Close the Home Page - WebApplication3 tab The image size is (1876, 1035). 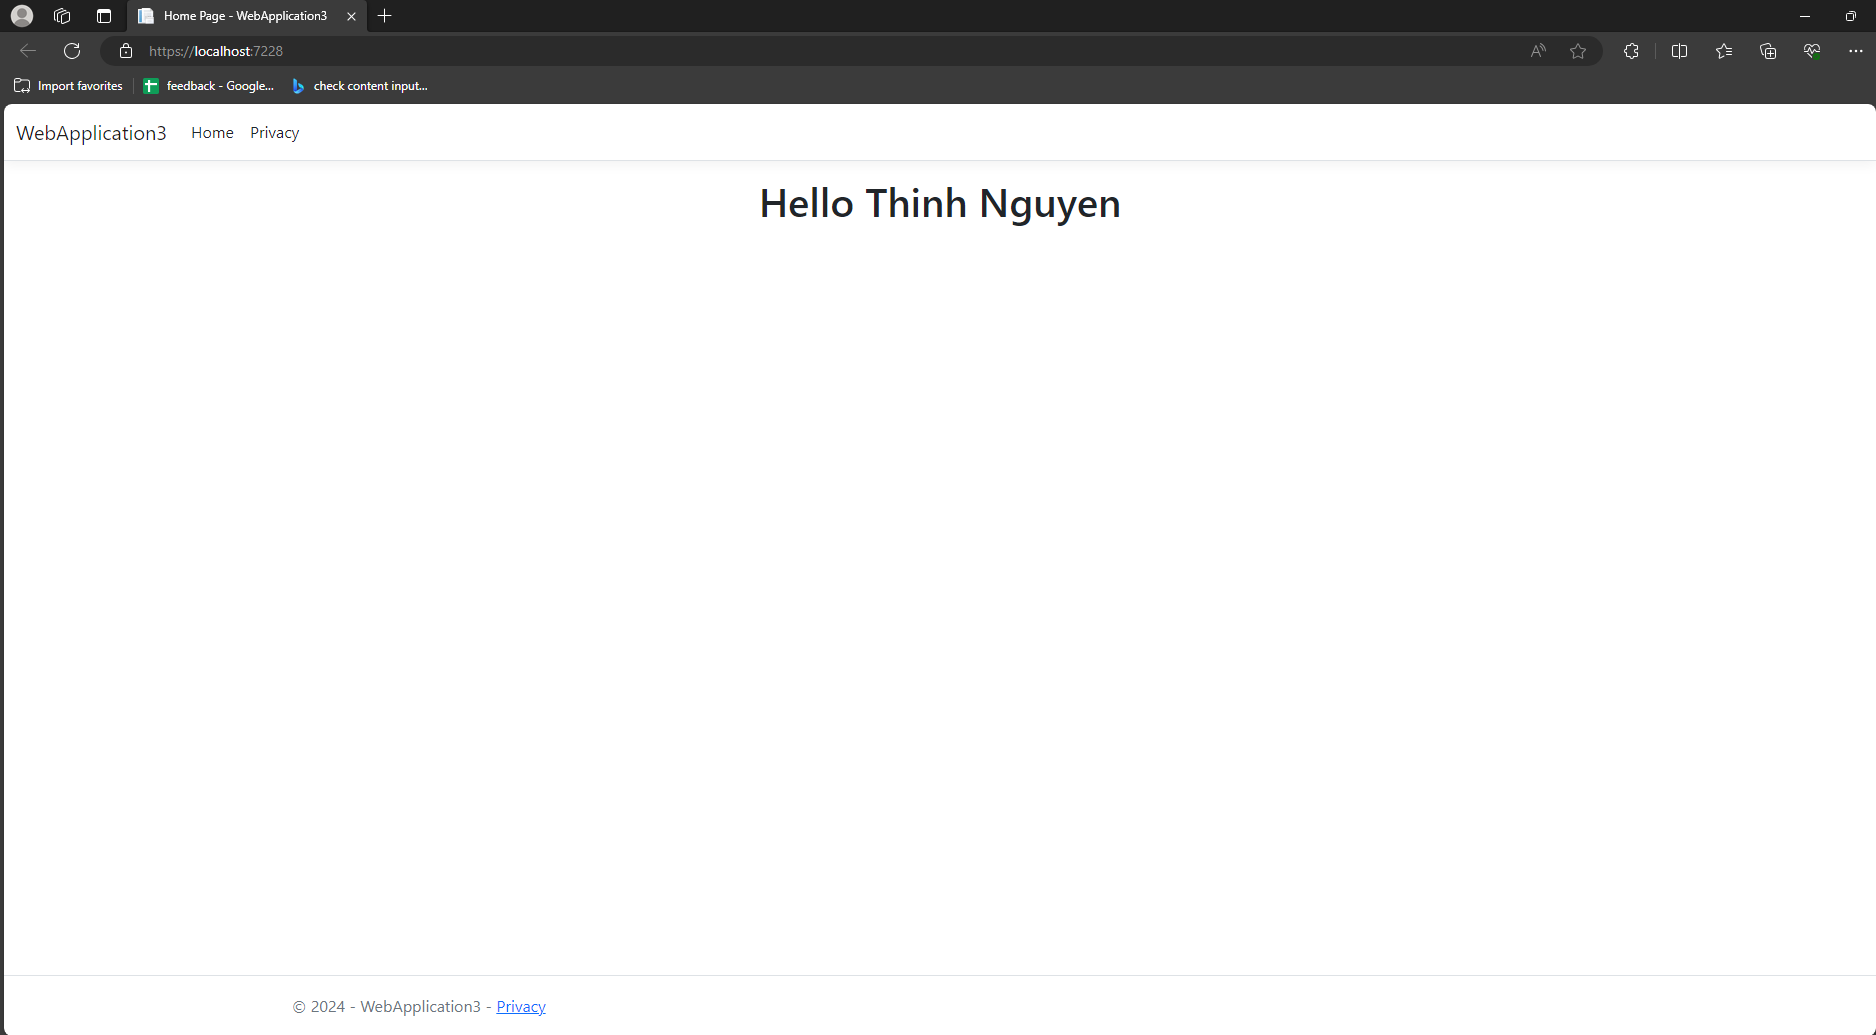[x=351, y=16]
